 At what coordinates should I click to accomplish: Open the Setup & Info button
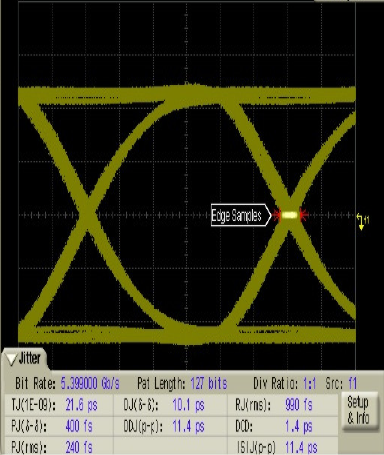(360, 411)
